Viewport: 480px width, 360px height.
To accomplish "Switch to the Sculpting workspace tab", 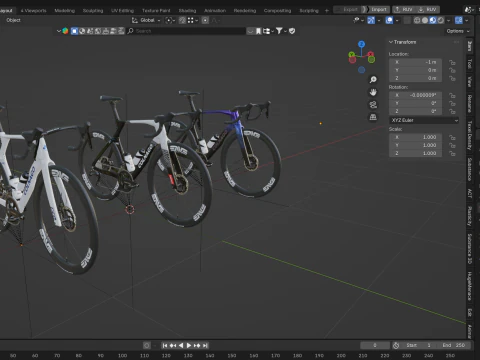I will [93, 11].
